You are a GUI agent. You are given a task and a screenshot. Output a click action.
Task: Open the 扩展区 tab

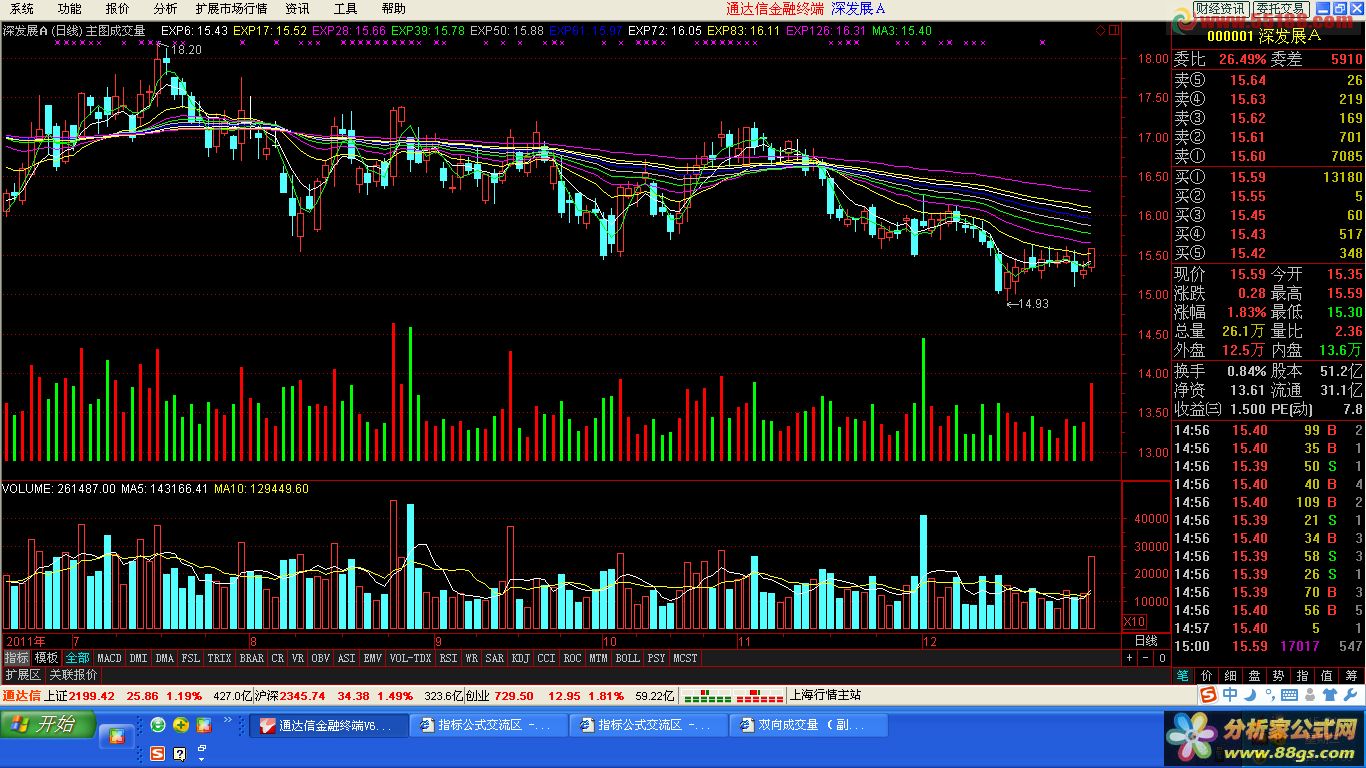(24, 675)
